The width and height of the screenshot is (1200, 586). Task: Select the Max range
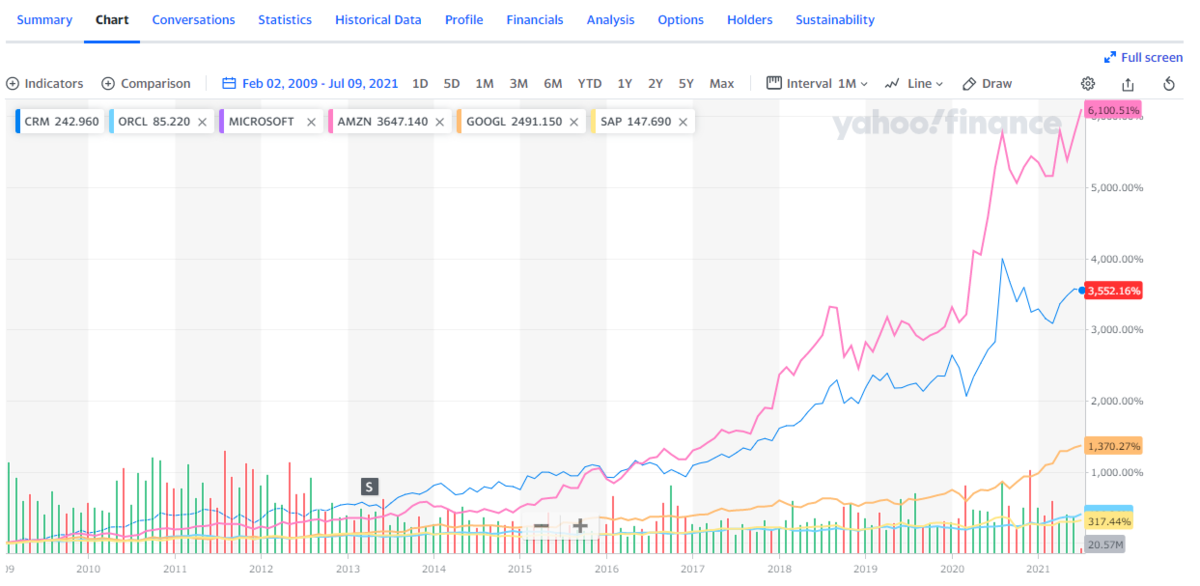(722, 84)
